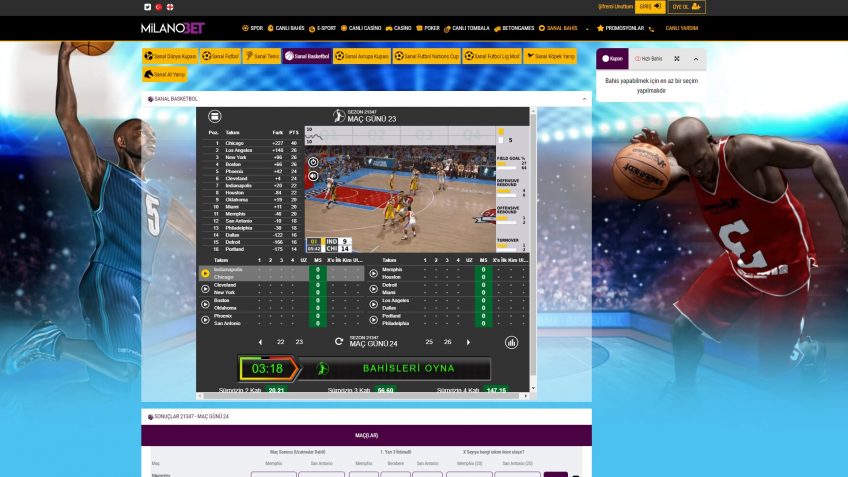Open the Canlı Bahis menu
848x477 pixels.
[286, 28]
